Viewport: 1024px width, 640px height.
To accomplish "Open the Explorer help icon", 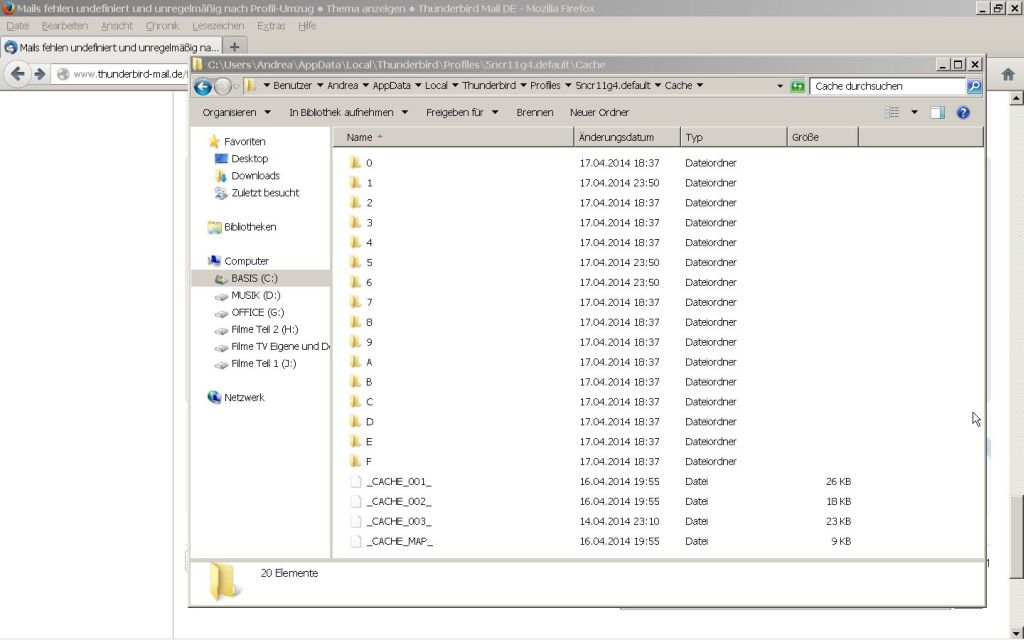I will coord(963,113).
